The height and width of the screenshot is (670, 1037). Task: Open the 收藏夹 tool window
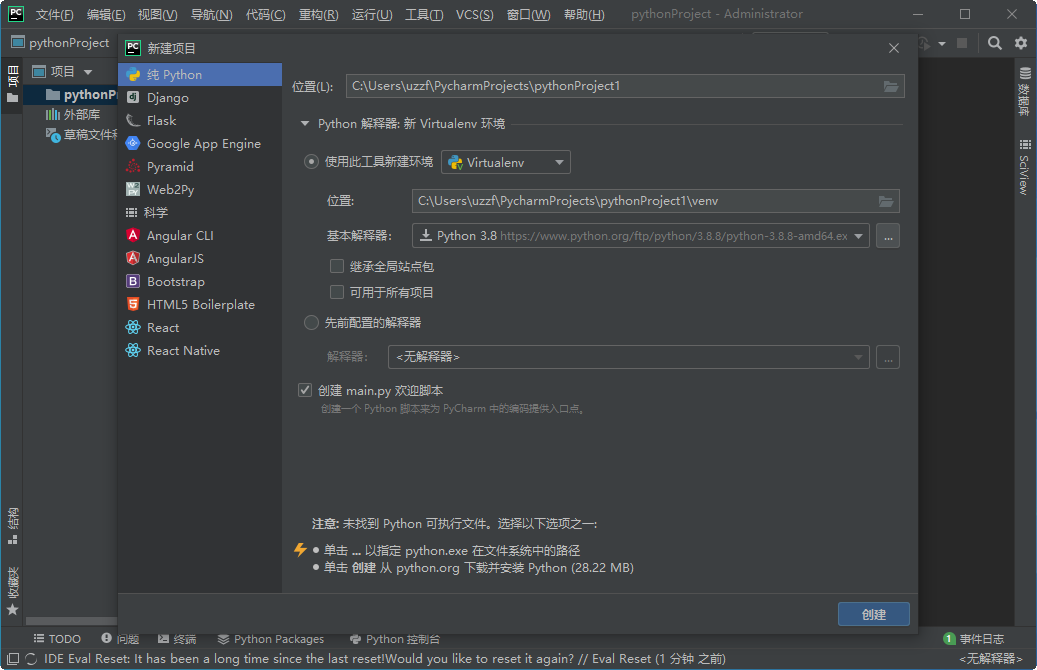pyautogui.click(x=13, y=591)
